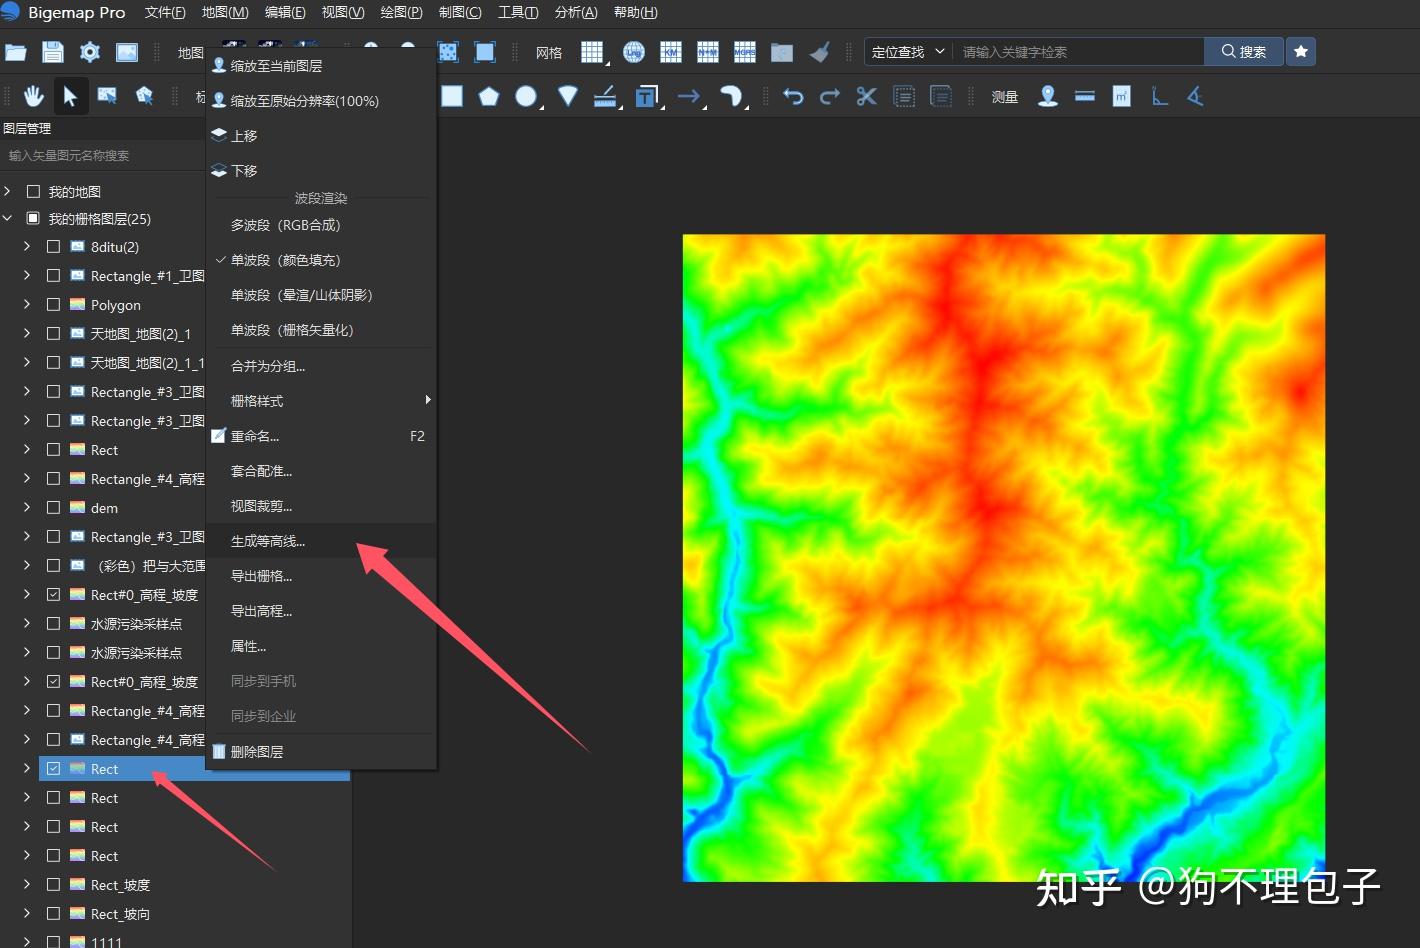Expand the Polygon layer node
Viewport: 1420px width, 948px height.
tap(27, 304)
